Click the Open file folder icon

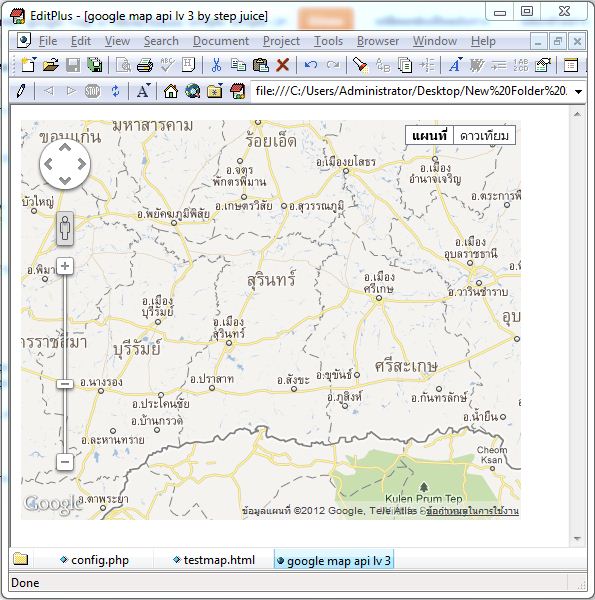coord(51,65)
